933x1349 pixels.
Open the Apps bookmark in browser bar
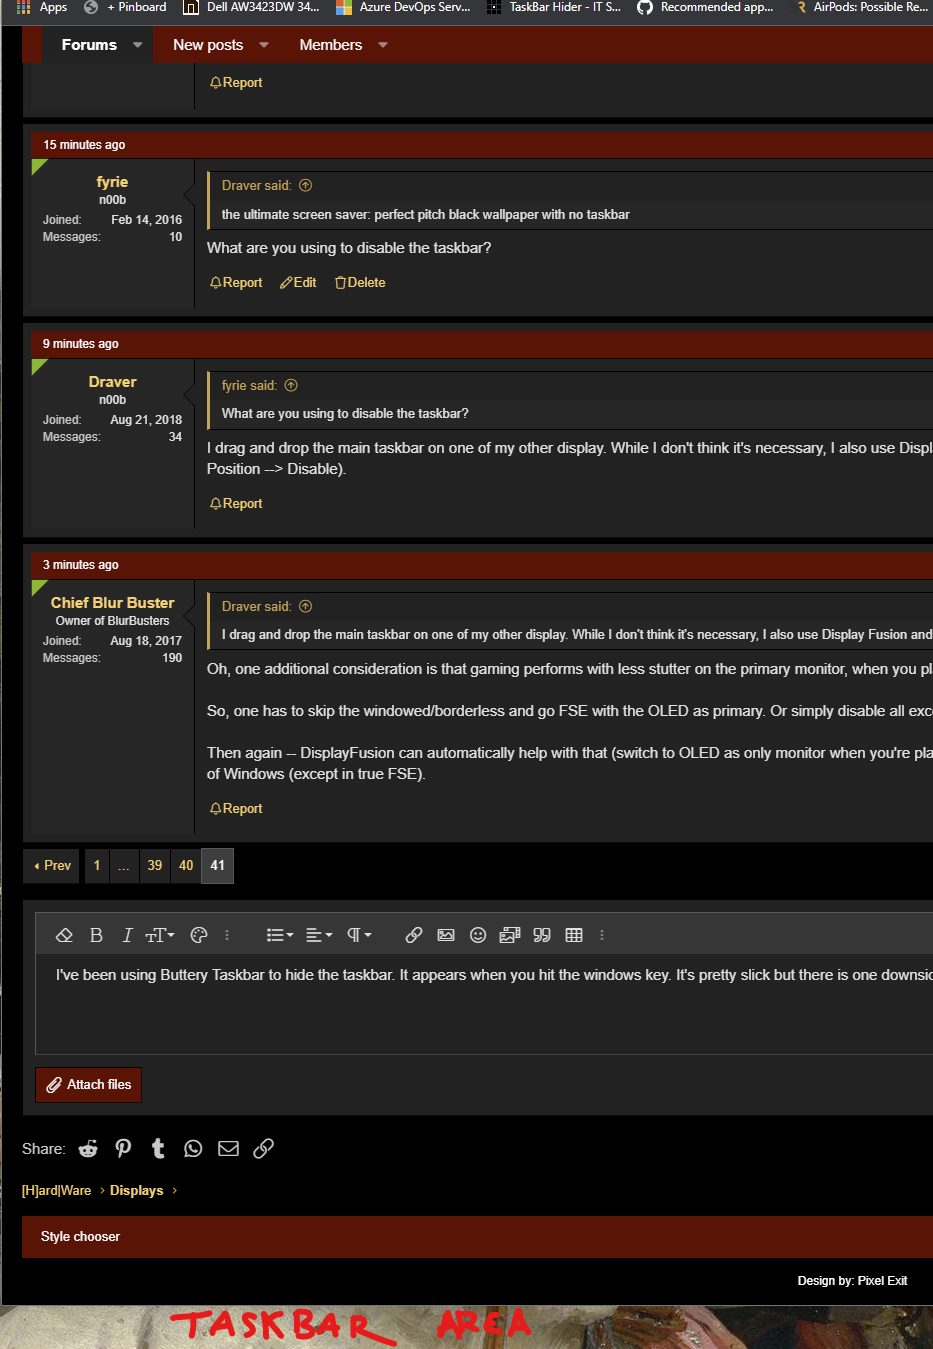tap(42, 7)
